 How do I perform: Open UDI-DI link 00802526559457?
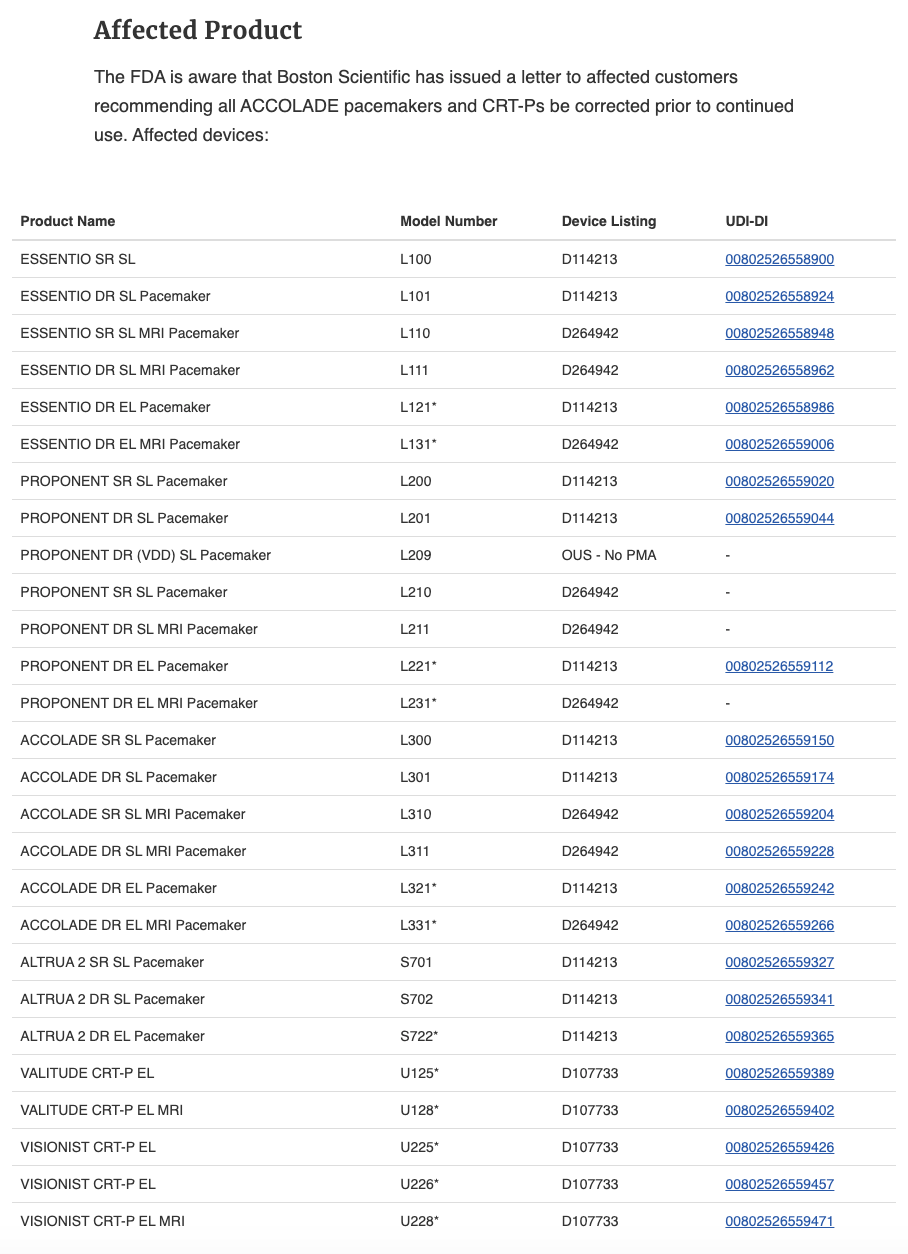pyautogui.click(x=779, y=1184)
